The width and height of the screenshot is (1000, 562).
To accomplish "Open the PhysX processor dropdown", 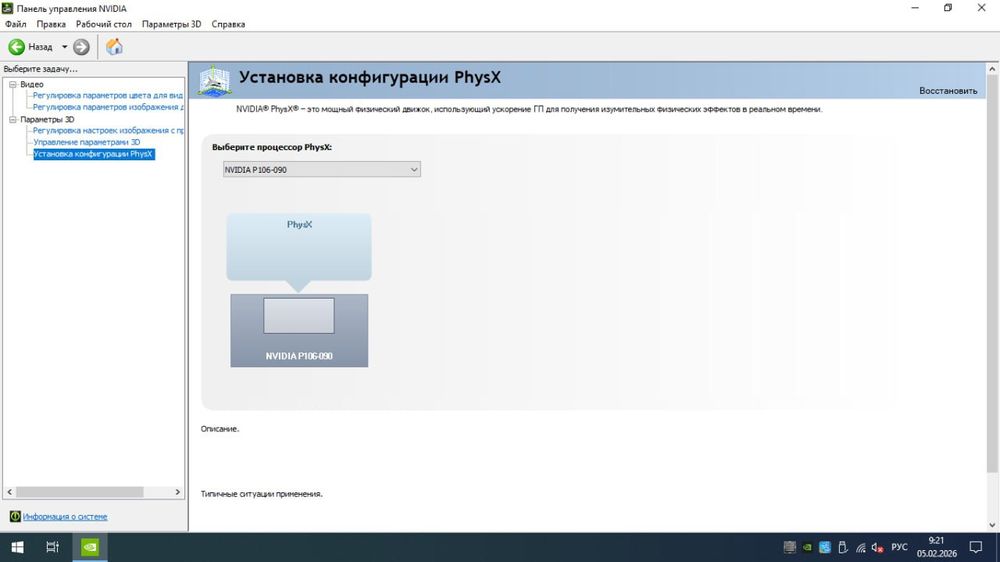I will (321, 169).
